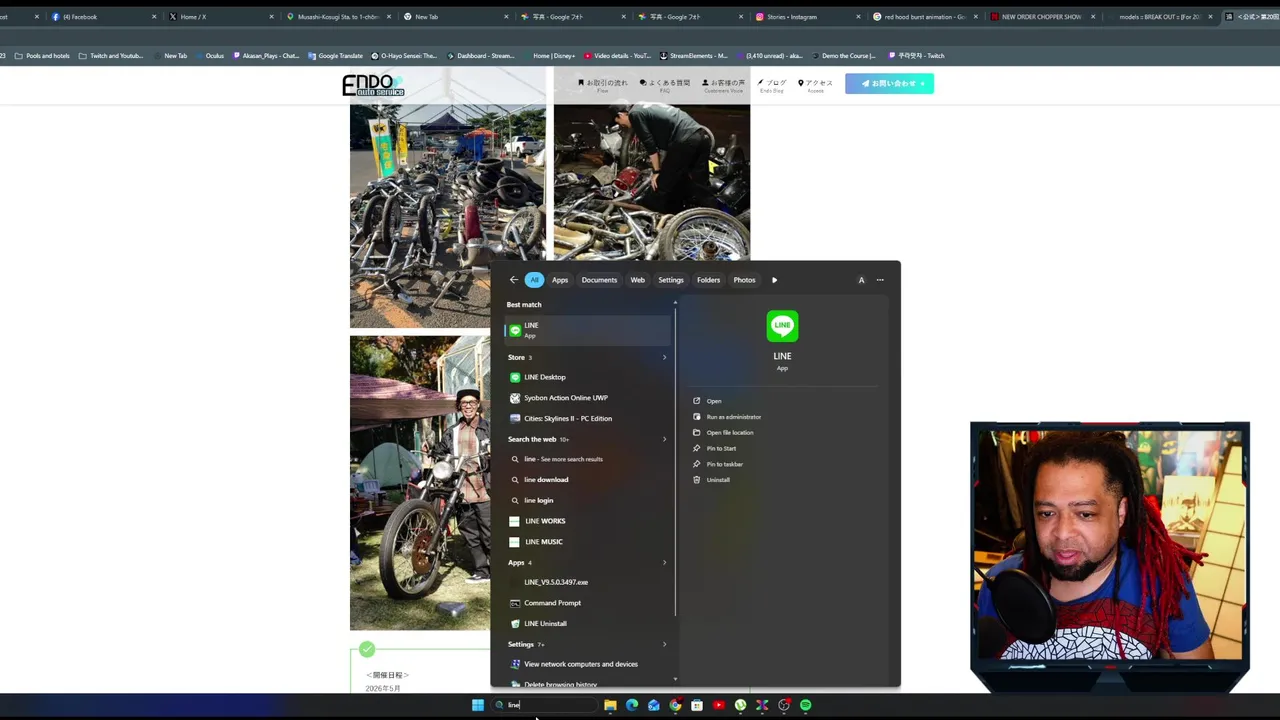Go back with the search panel arrow
The width and height of the screenshot is (1280, 720).
coord(513,280)
